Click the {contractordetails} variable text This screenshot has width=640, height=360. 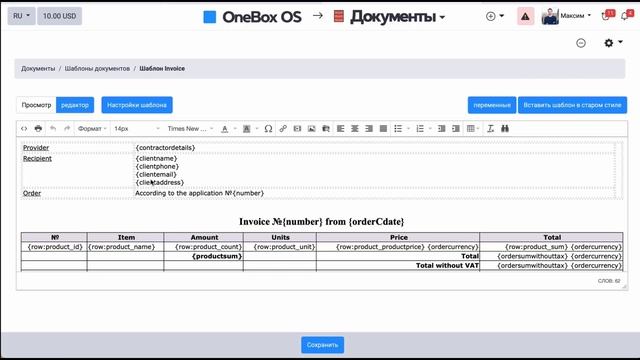point(165,147)
